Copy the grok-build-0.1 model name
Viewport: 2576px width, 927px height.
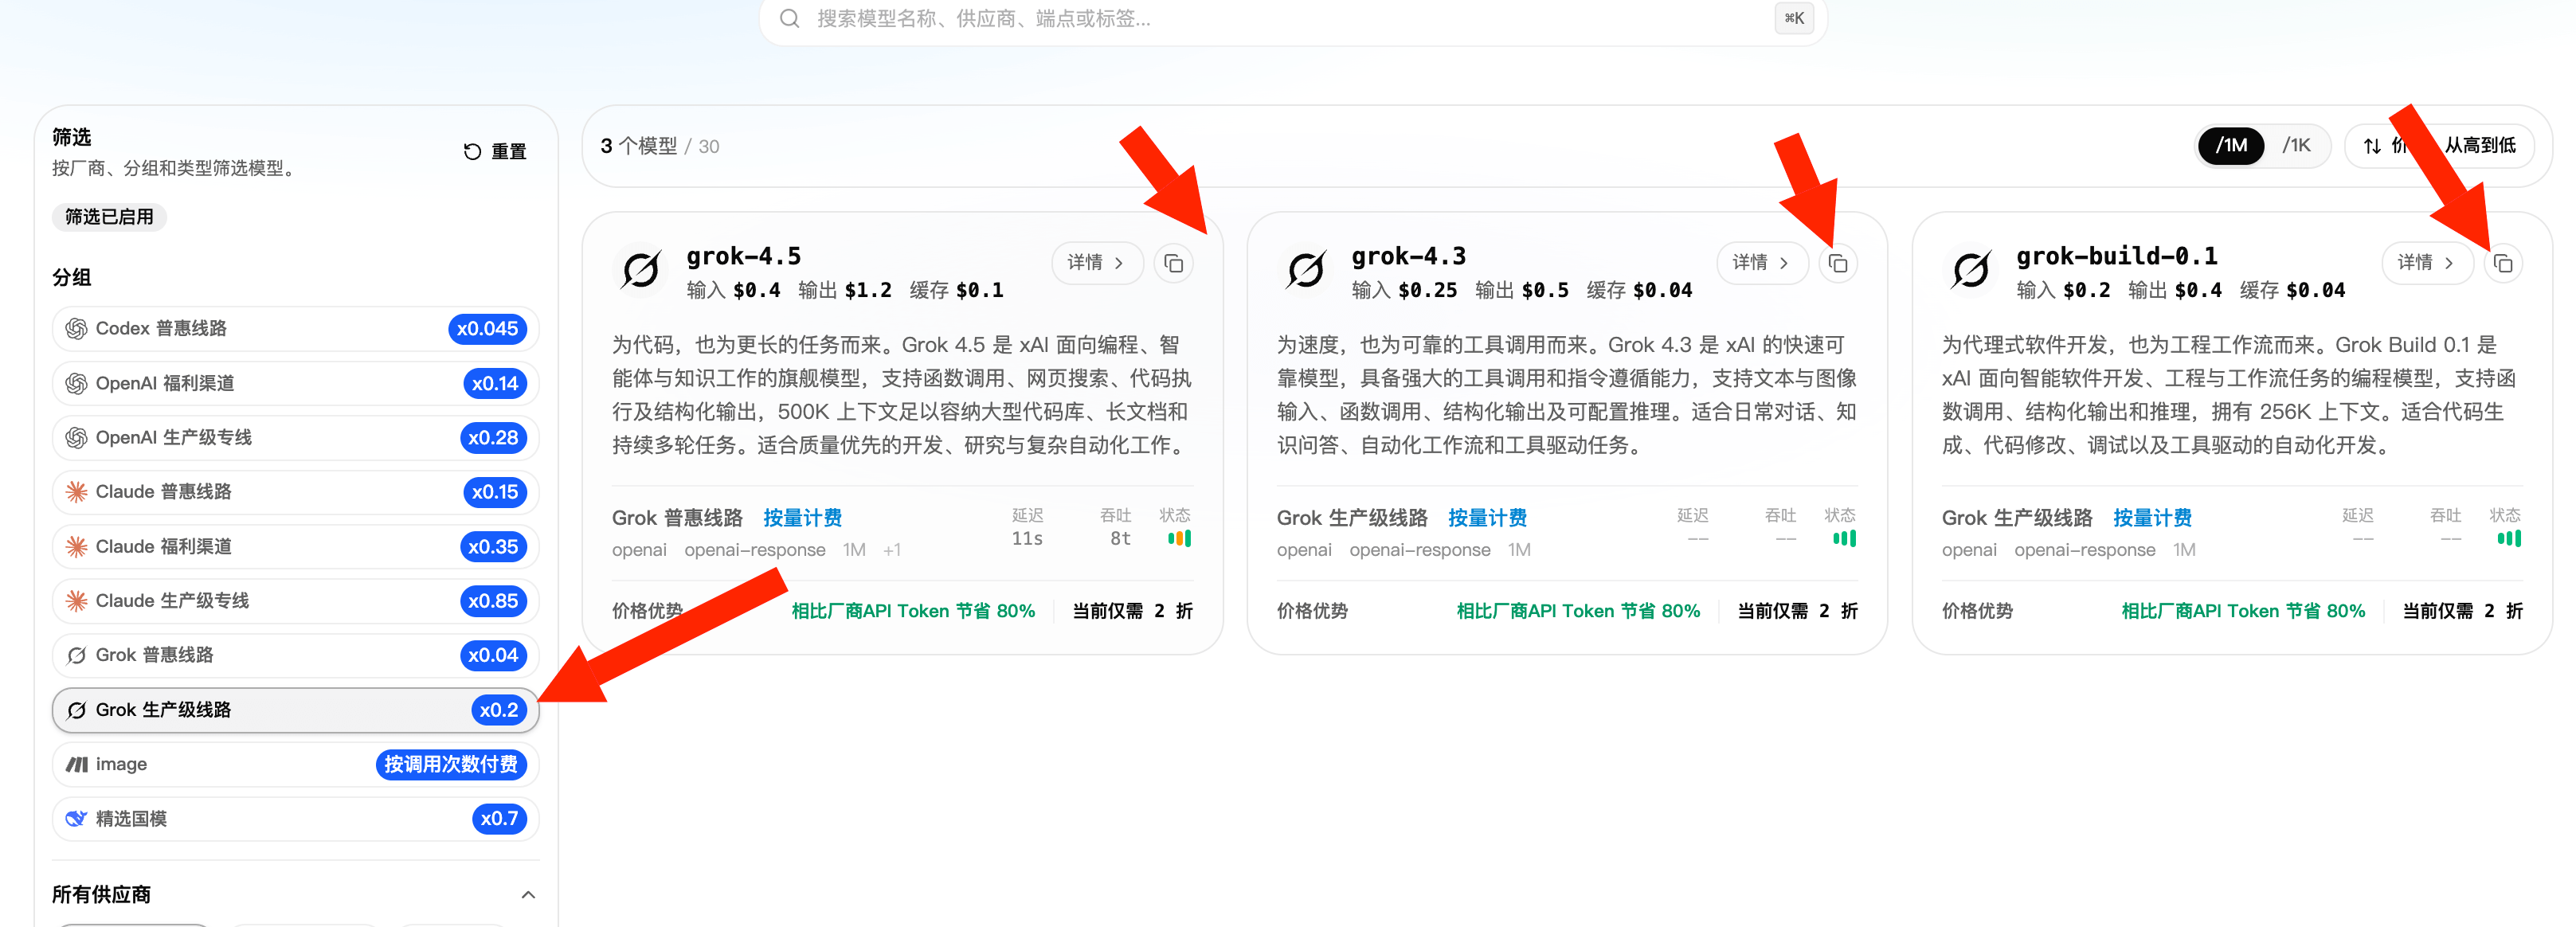[2503, 264]
